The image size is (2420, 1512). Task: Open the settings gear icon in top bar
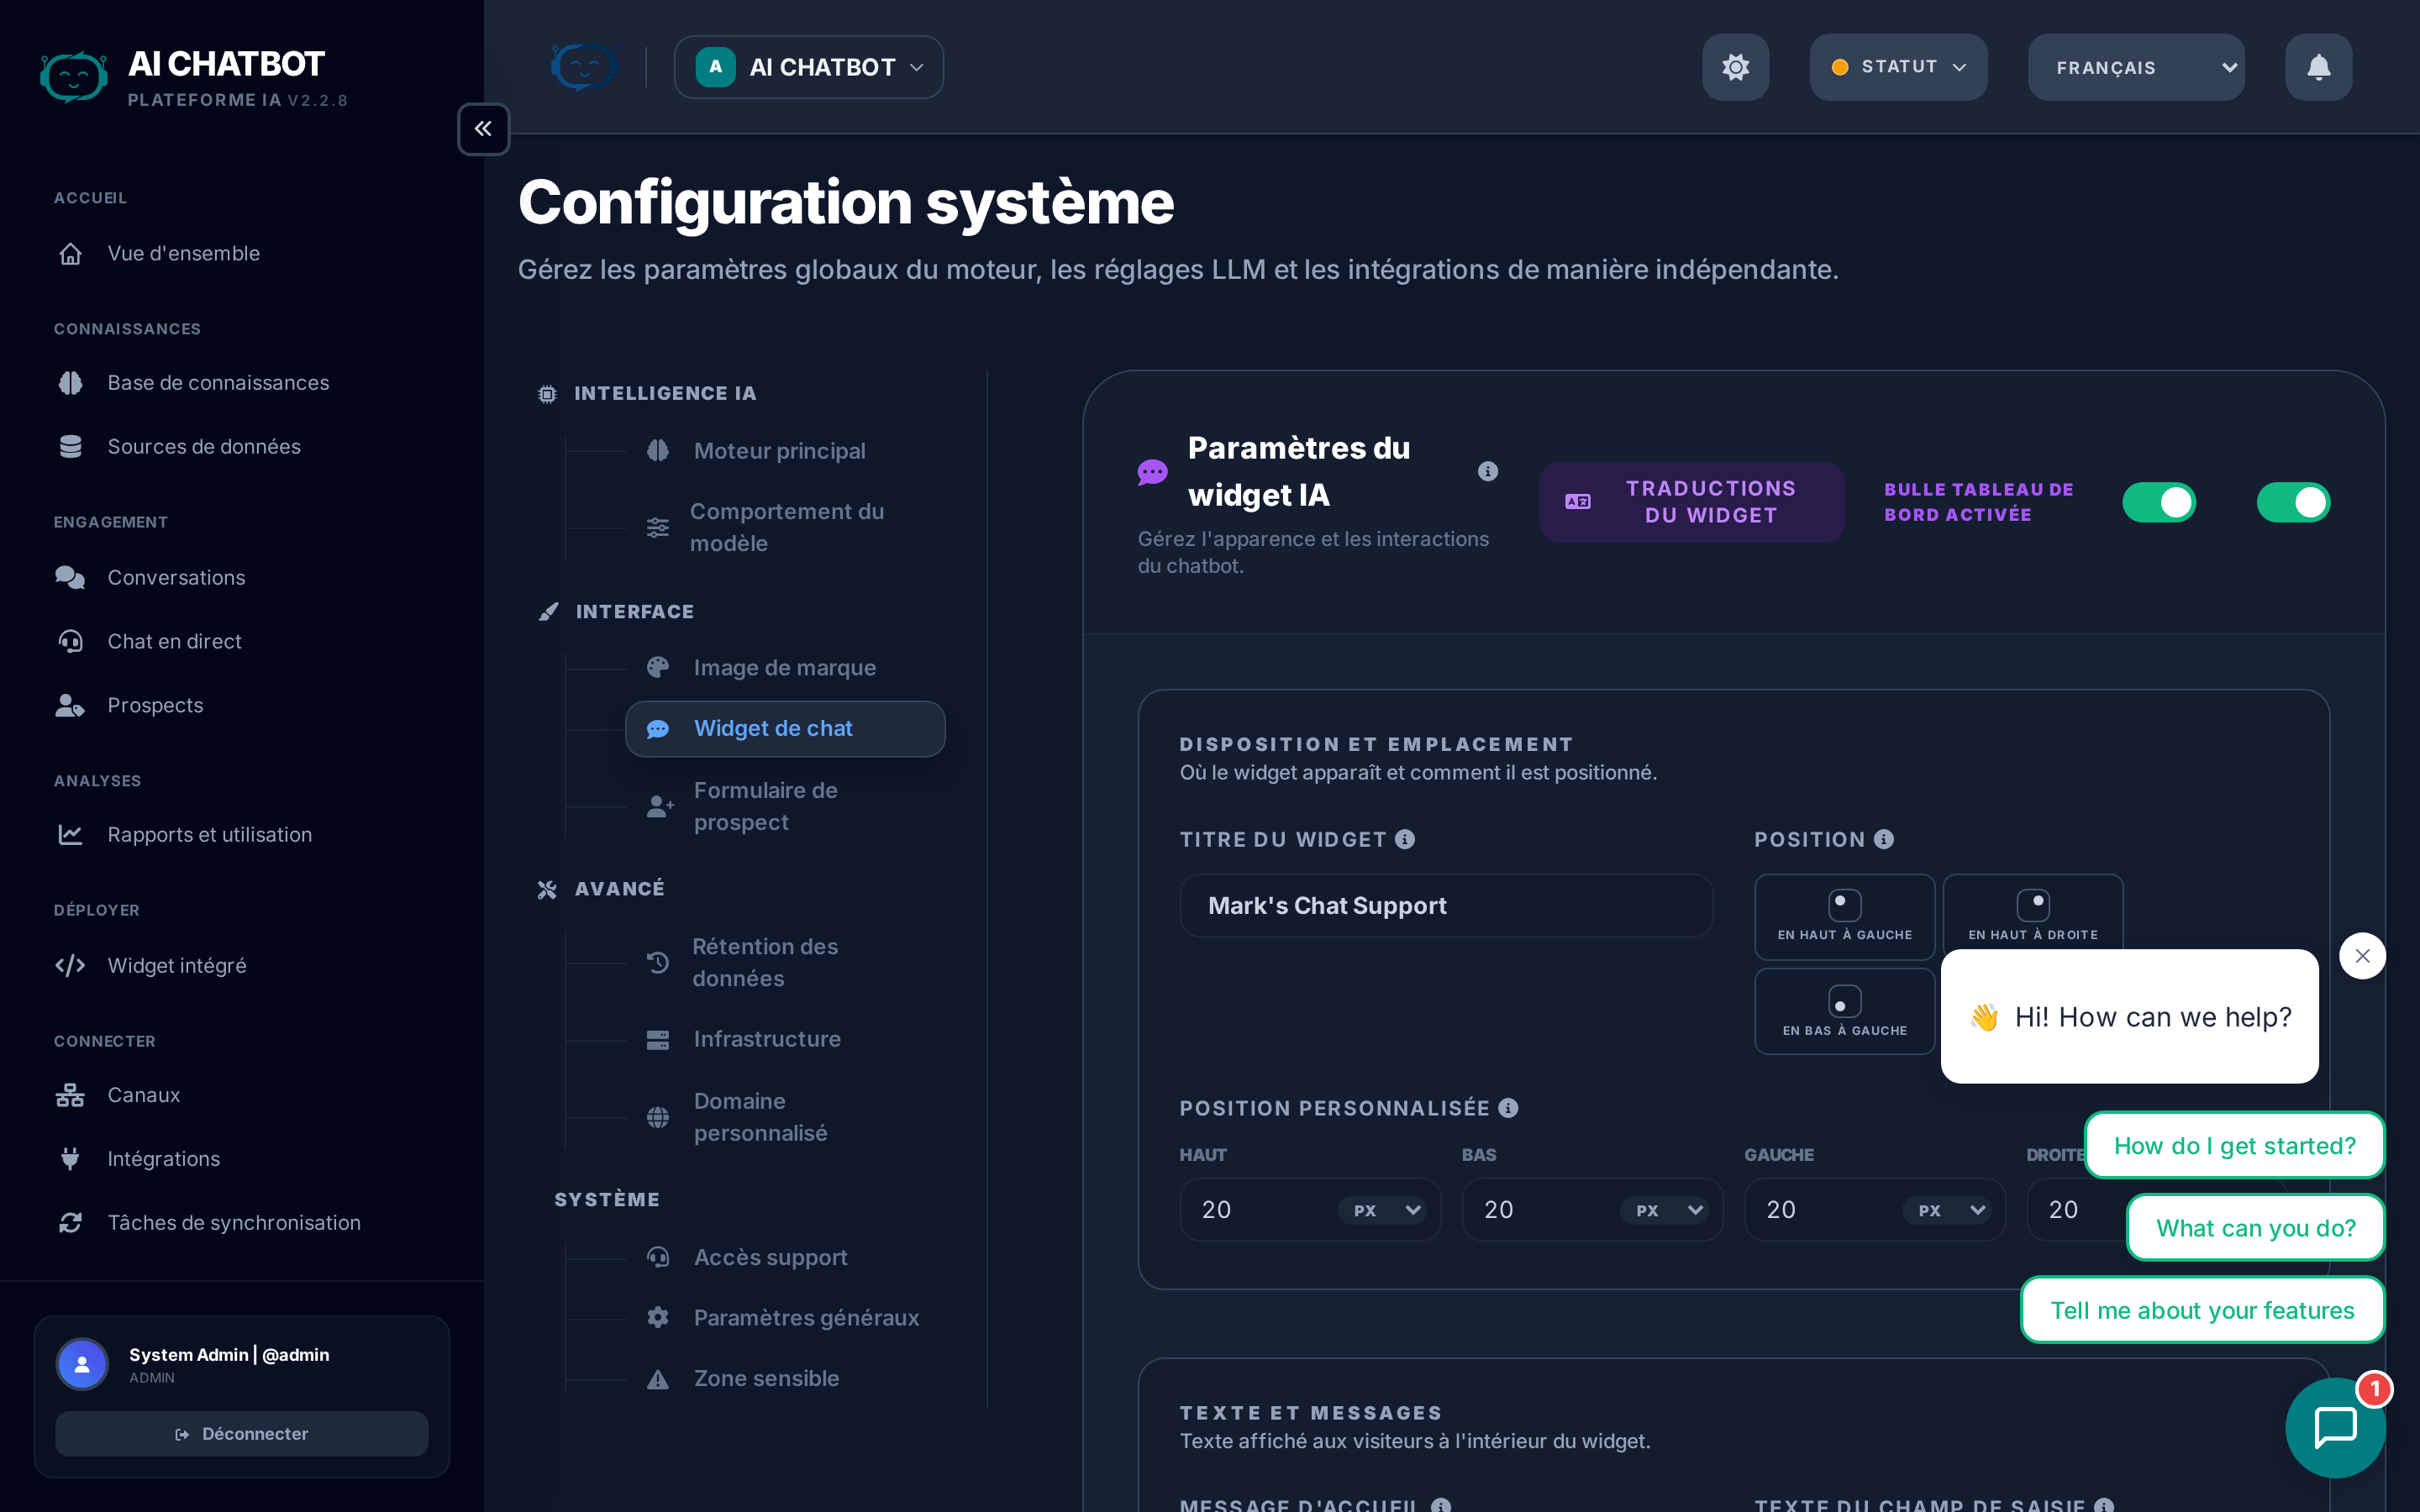1735,67
